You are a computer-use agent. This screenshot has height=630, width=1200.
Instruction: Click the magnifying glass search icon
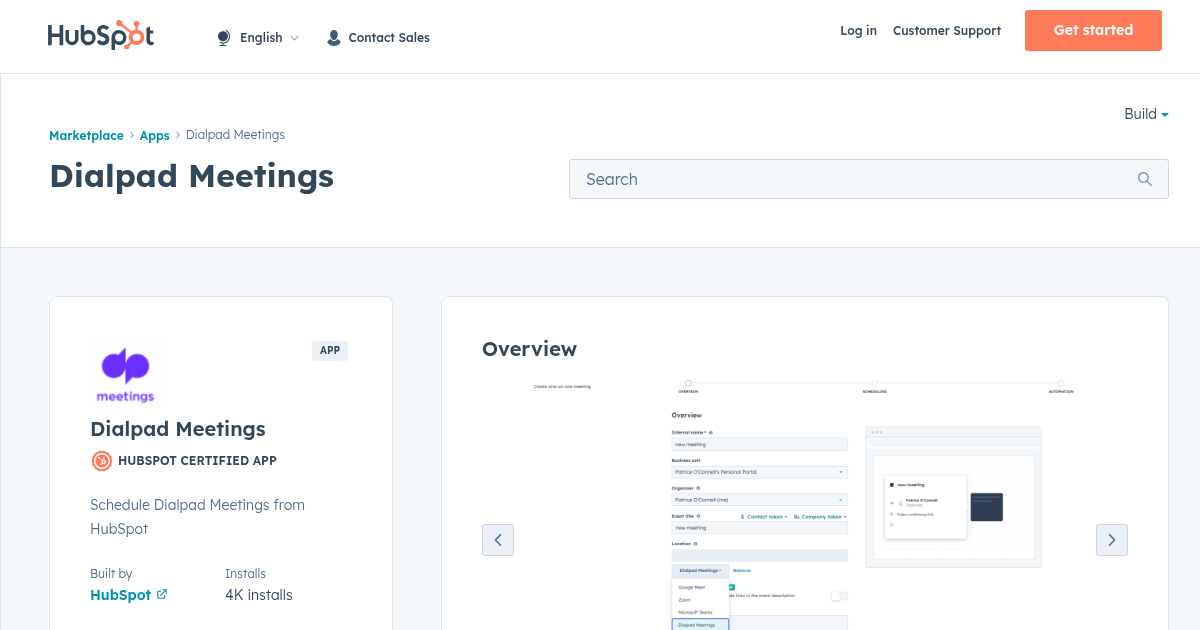(x=1145, y=179)
